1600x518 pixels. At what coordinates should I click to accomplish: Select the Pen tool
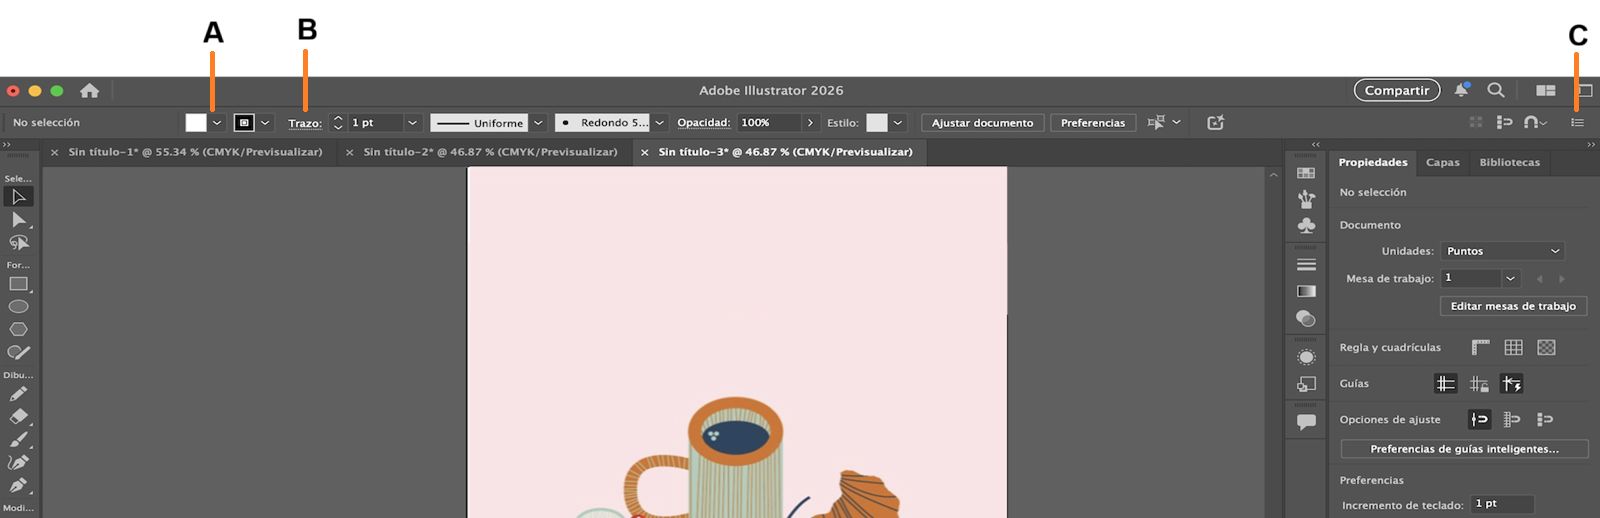click(x=18, y=485)
